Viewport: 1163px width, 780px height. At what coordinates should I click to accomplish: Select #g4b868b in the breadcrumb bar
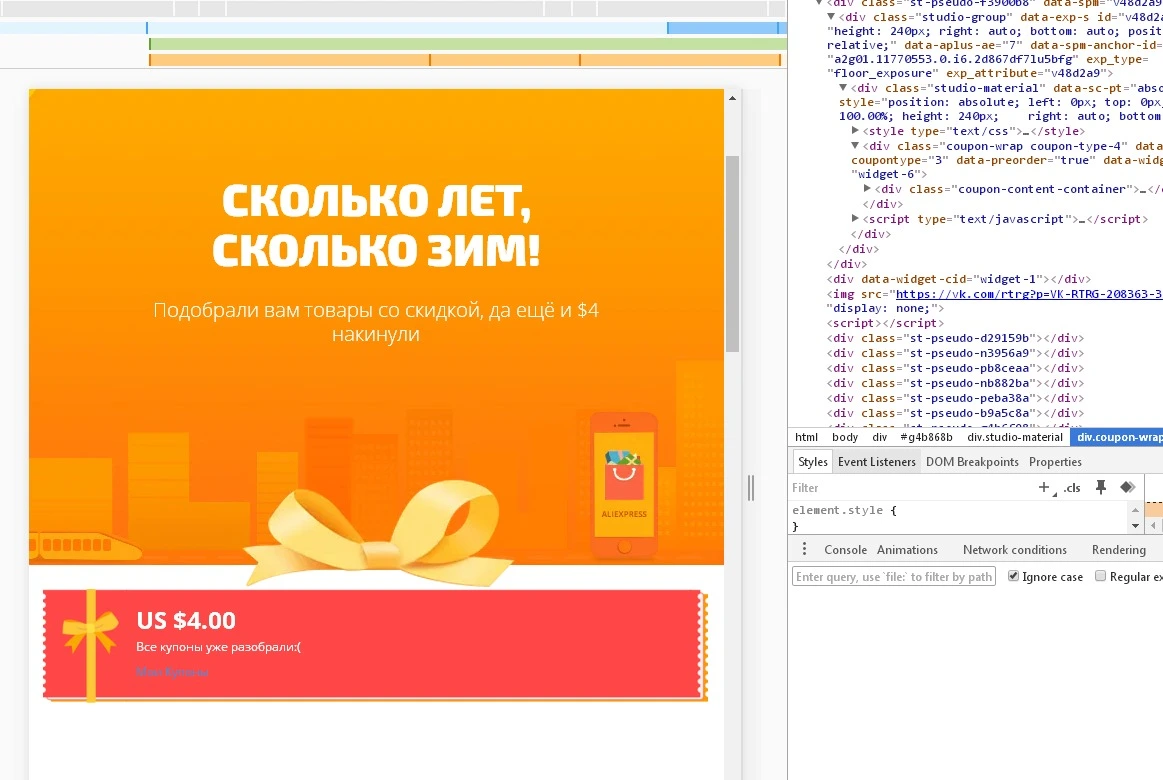tap(926, 437)
